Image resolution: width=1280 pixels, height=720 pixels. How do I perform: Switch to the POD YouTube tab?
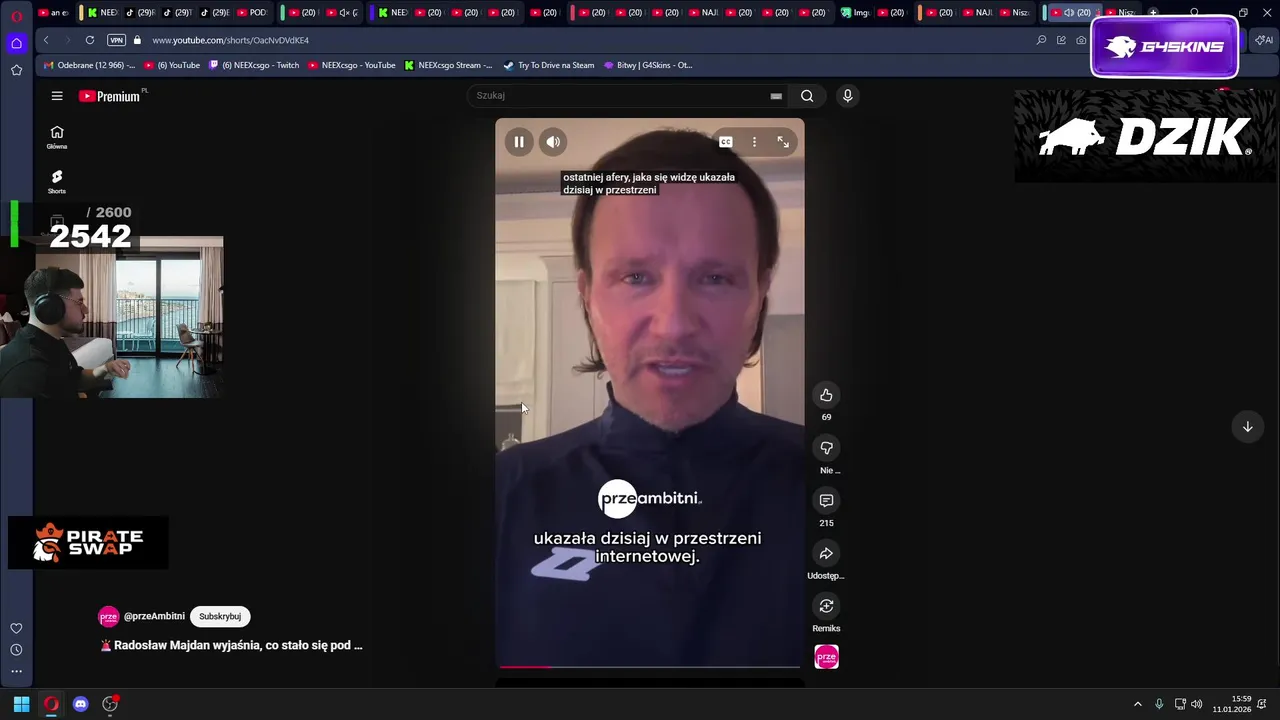[252, 13]
